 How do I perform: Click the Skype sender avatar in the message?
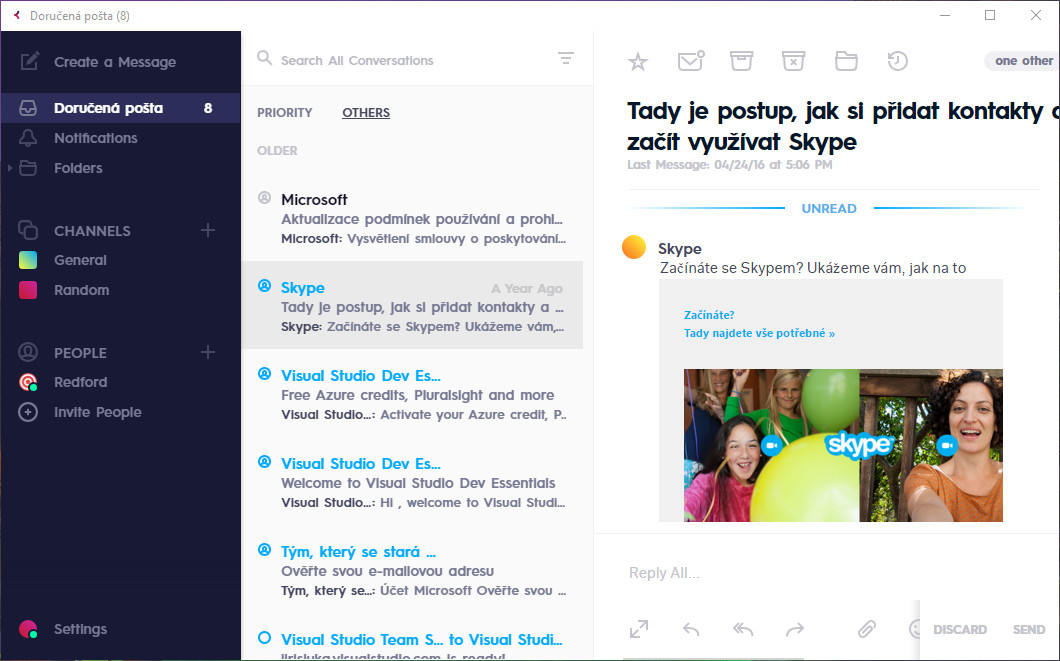[634, 247]
